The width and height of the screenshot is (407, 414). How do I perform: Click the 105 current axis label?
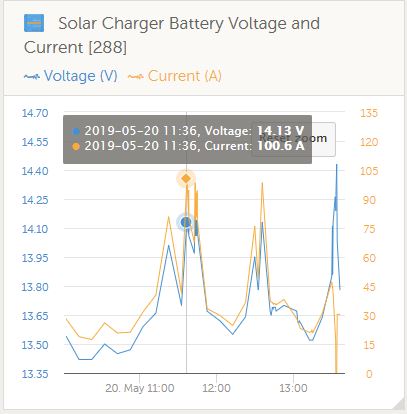pos(369,171)
